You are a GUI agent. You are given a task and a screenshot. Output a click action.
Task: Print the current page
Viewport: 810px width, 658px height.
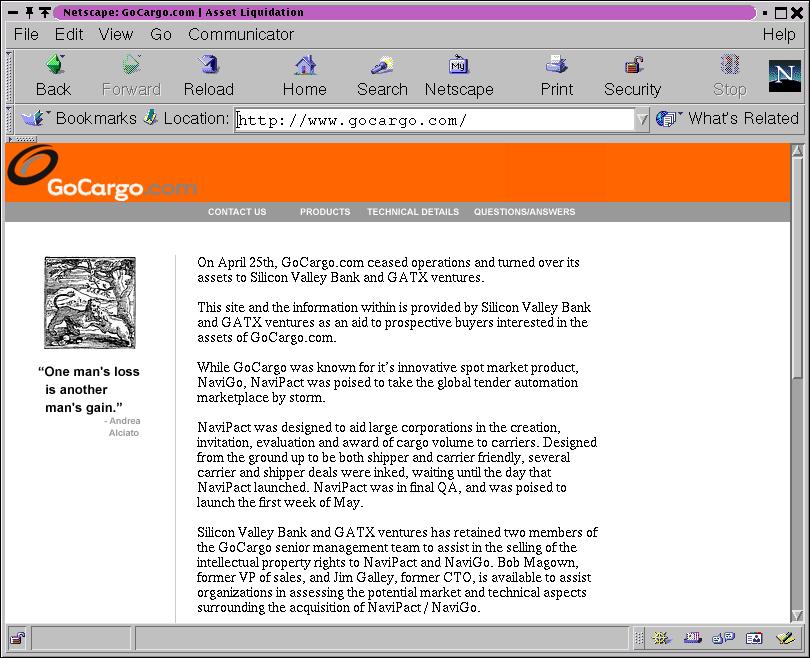(556, 76)
